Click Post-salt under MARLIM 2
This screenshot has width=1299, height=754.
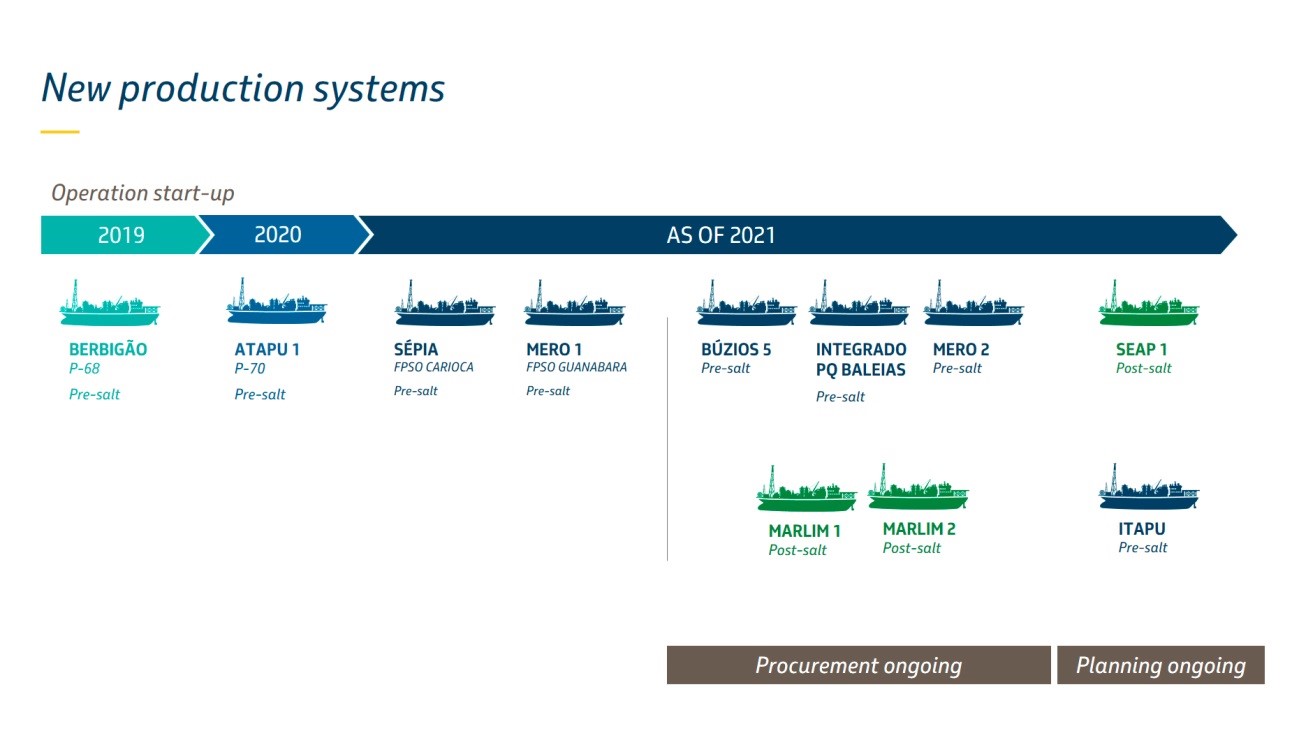point(912,548)
